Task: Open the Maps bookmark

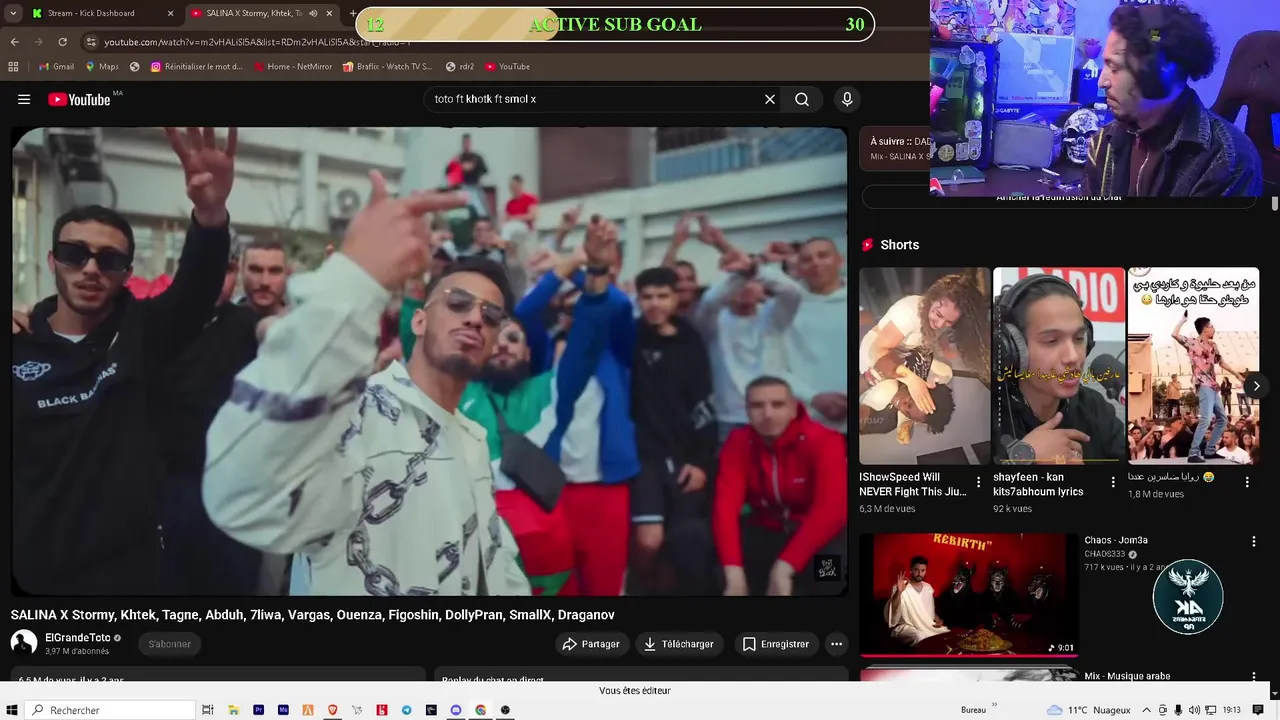Action: coord(102,67)
